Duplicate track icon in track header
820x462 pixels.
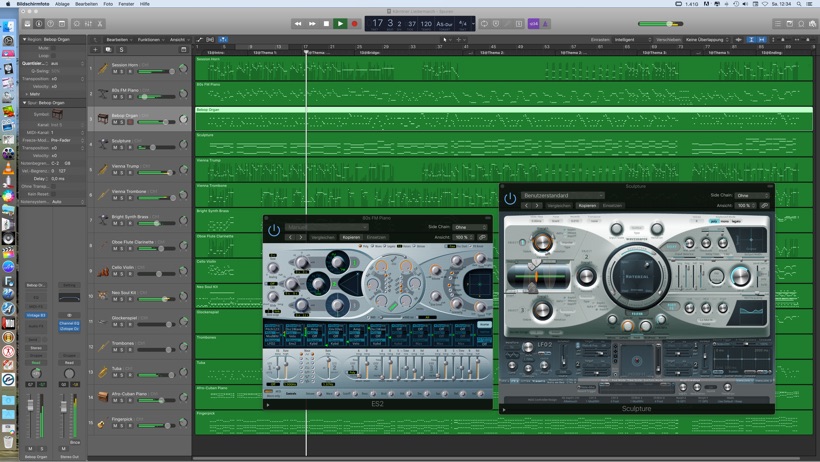tap(108, 50)
